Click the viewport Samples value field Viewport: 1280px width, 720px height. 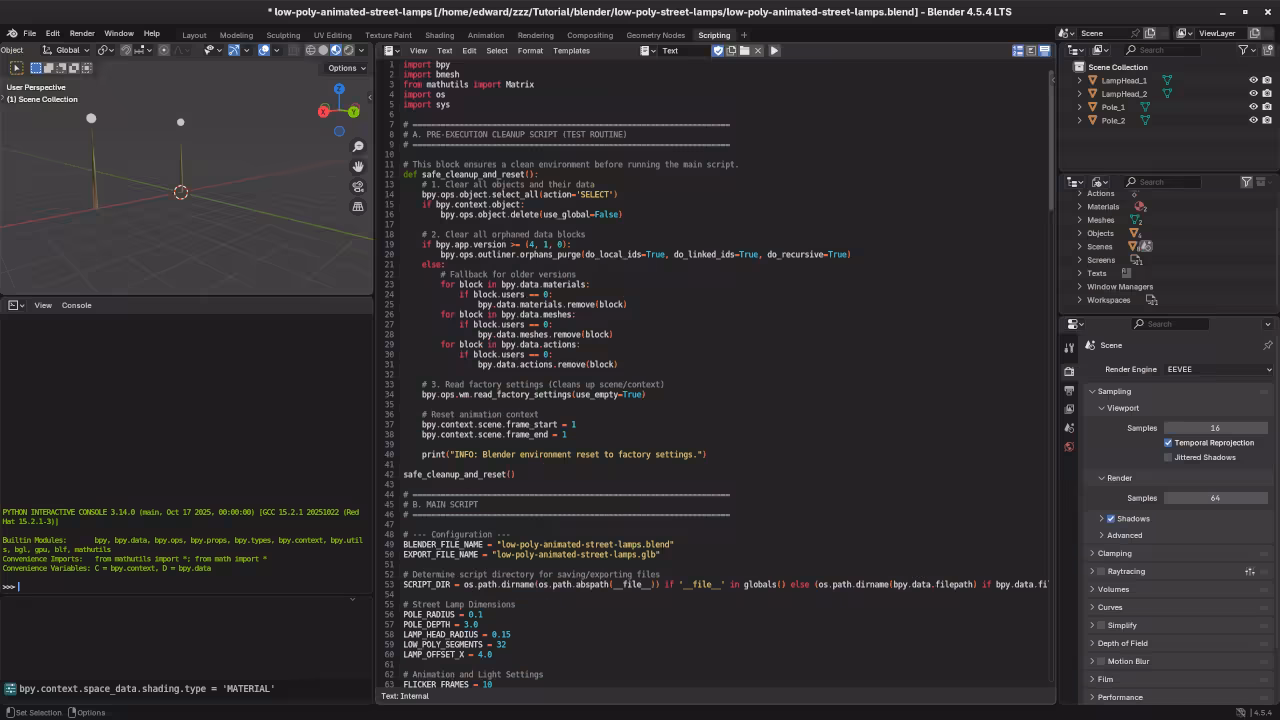coord(1214,428)
